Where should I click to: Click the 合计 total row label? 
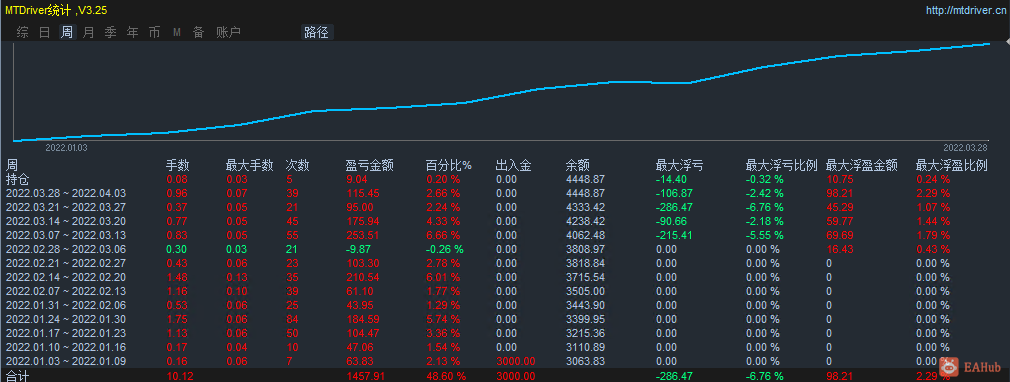(x=17, y=376)
